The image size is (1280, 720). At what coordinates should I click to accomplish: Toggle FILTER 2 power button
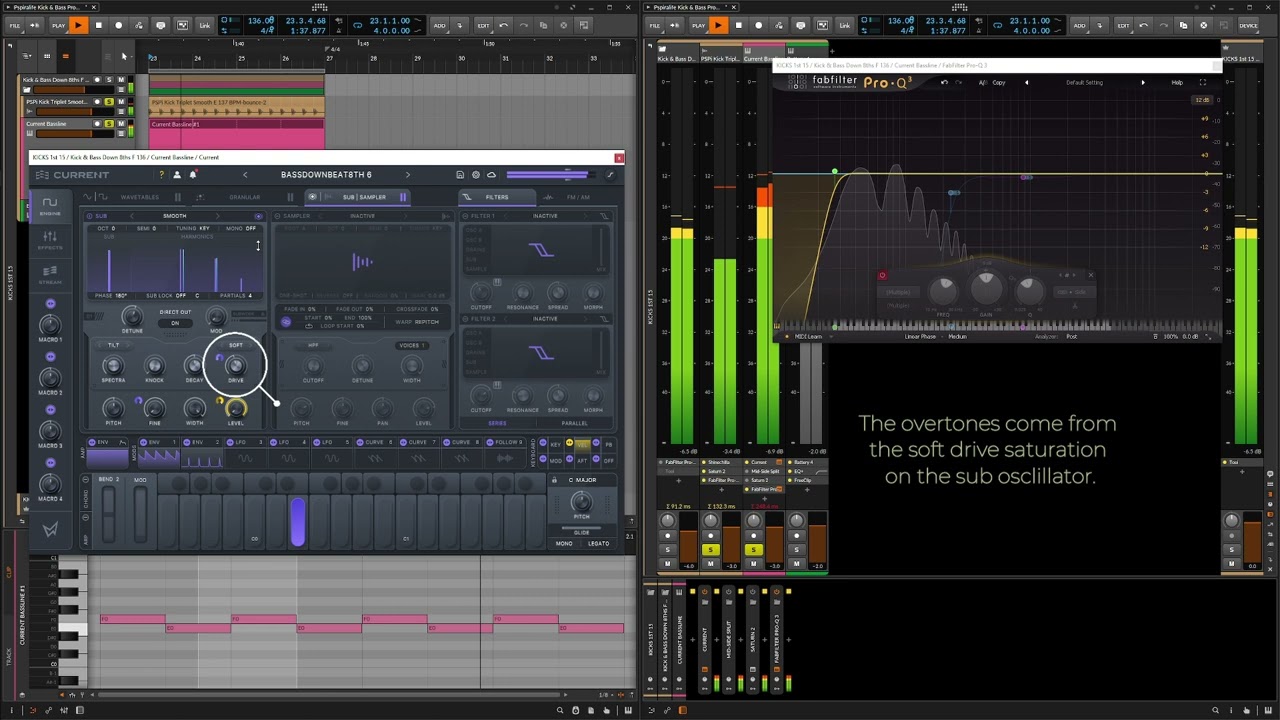point(466,319)
